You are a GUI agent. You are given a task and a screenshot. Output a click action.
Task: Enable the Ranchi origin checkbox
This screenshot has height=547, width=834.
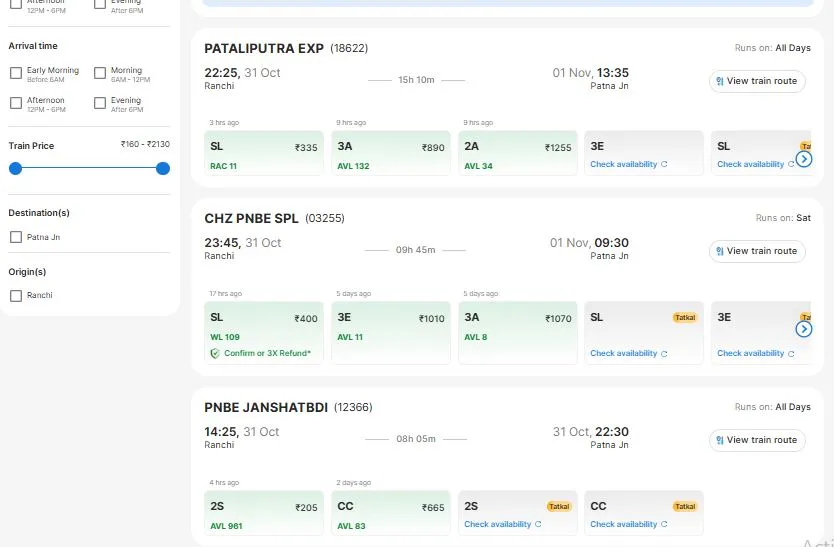(x=16, y=295)
